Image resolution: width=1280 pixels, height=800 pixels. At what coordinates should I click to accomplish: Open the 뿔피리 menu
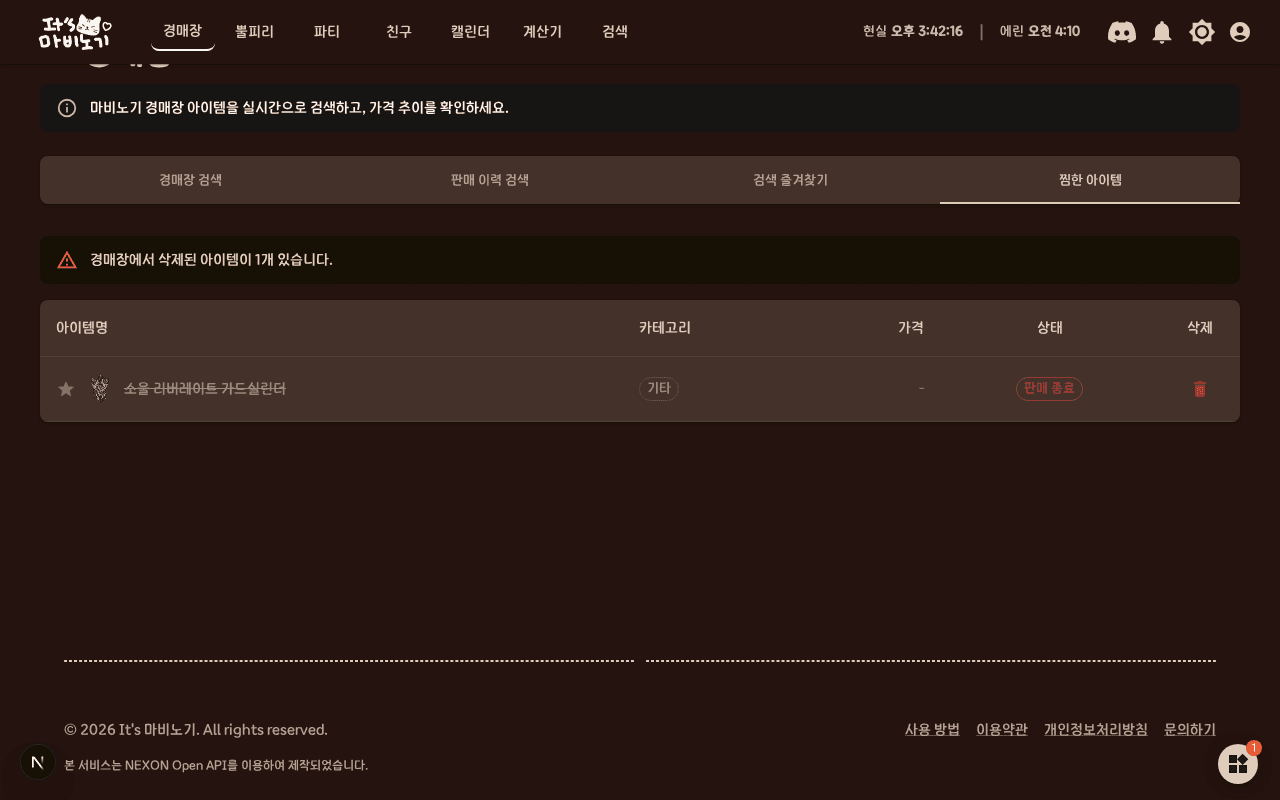[x=255, y=32]
